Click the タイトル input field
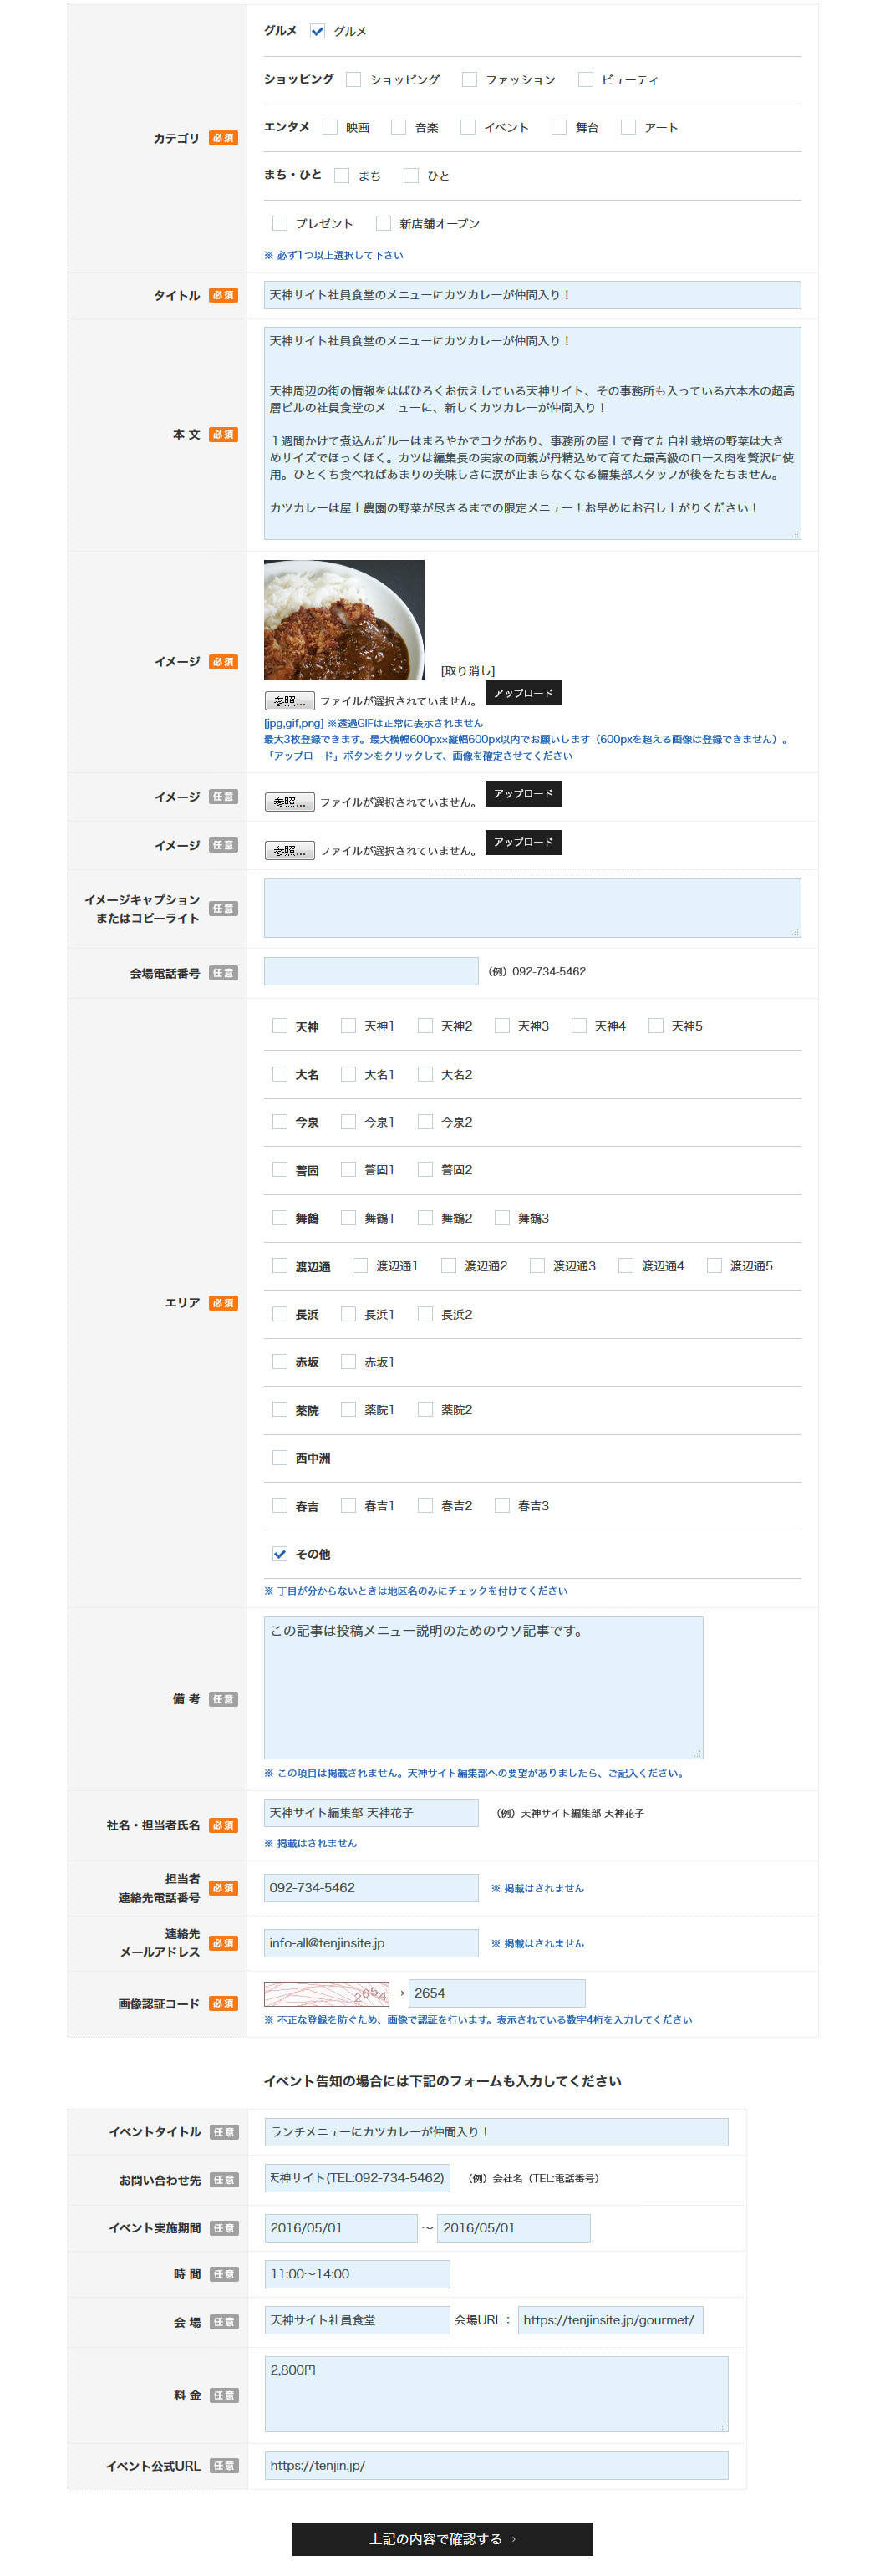885x2576 pixels. 532,295
